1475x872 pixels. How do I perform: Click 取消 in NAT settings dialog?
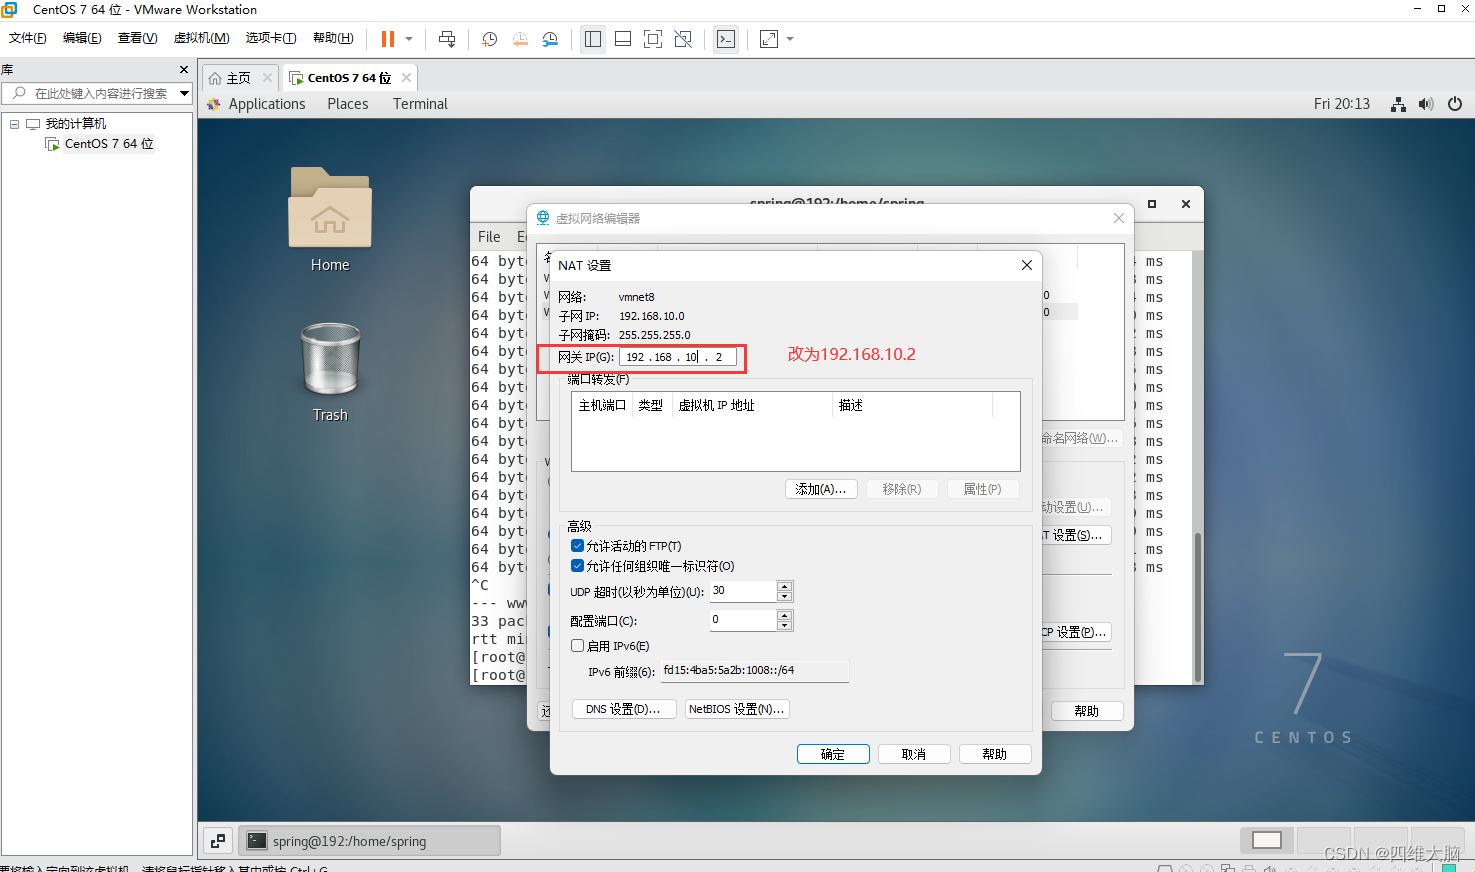tap(914, 754)
